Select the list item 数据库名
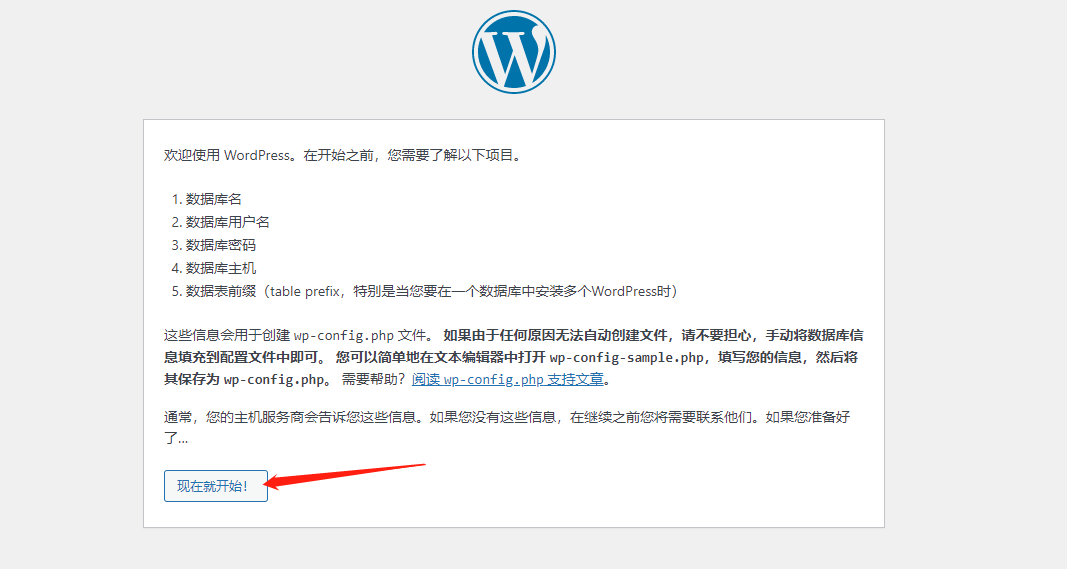 click(x=214, y=199)
